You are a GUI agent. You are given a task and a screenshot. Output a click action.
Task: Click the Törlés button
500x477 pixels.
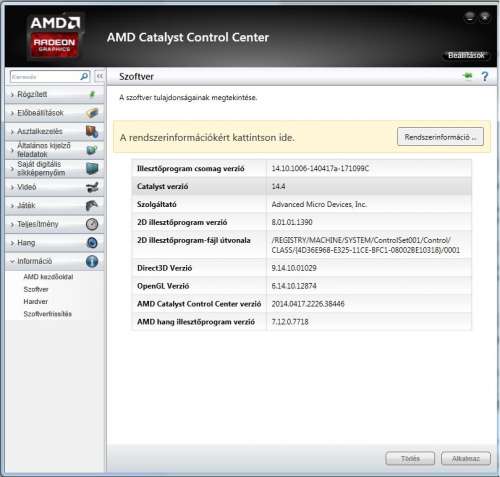click(x=410, y=458)
